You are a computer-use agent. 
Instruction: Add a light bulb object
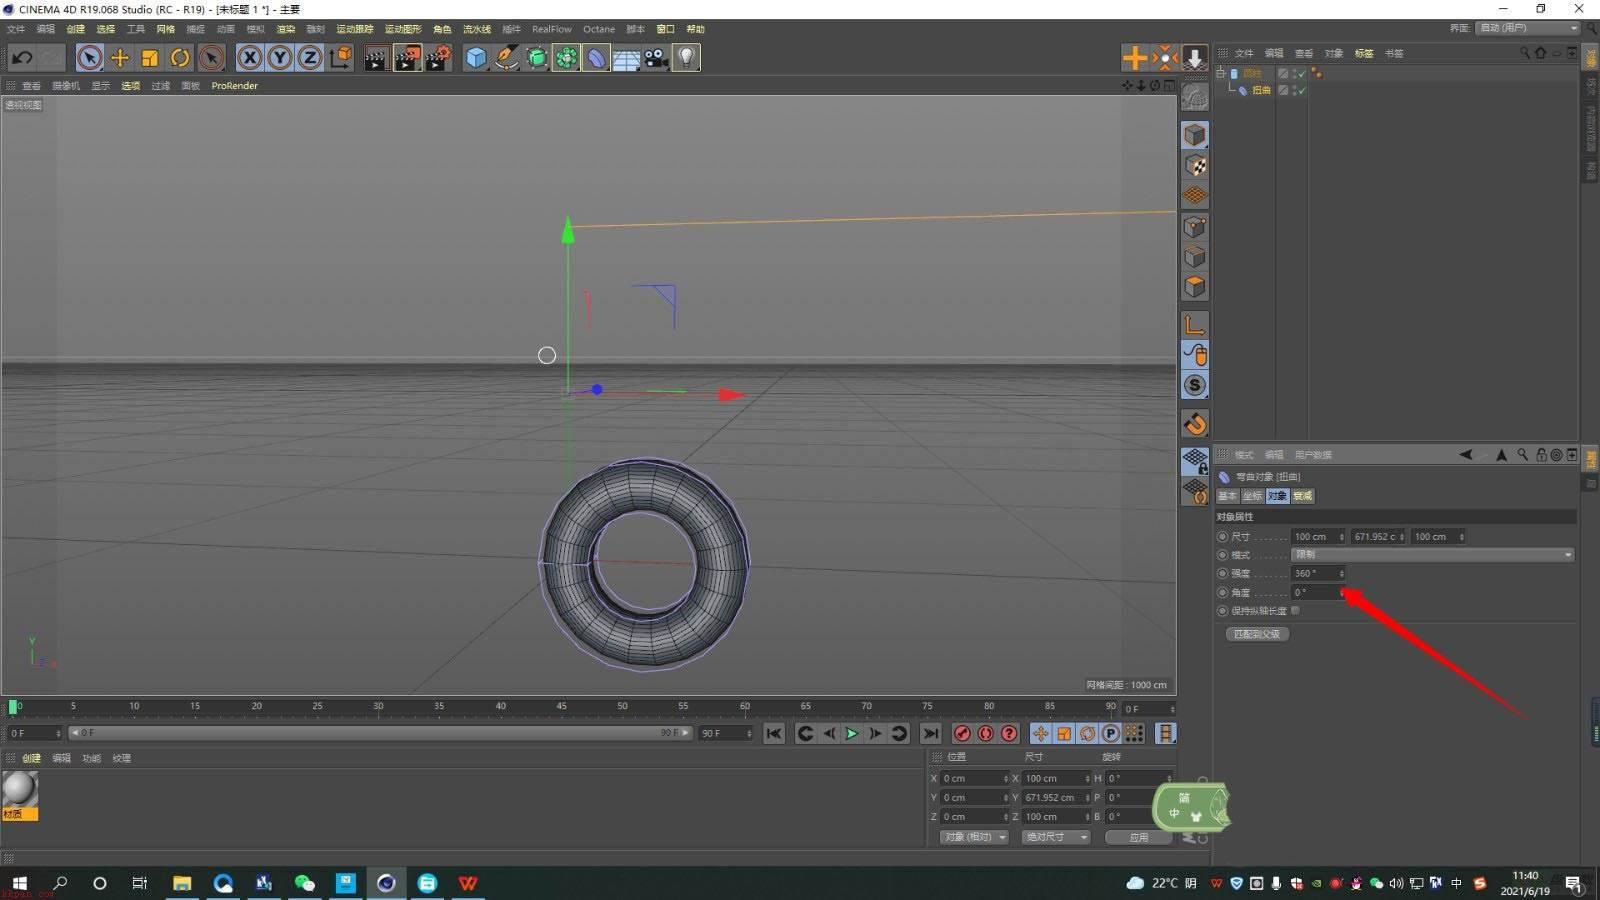click(686, 58)
